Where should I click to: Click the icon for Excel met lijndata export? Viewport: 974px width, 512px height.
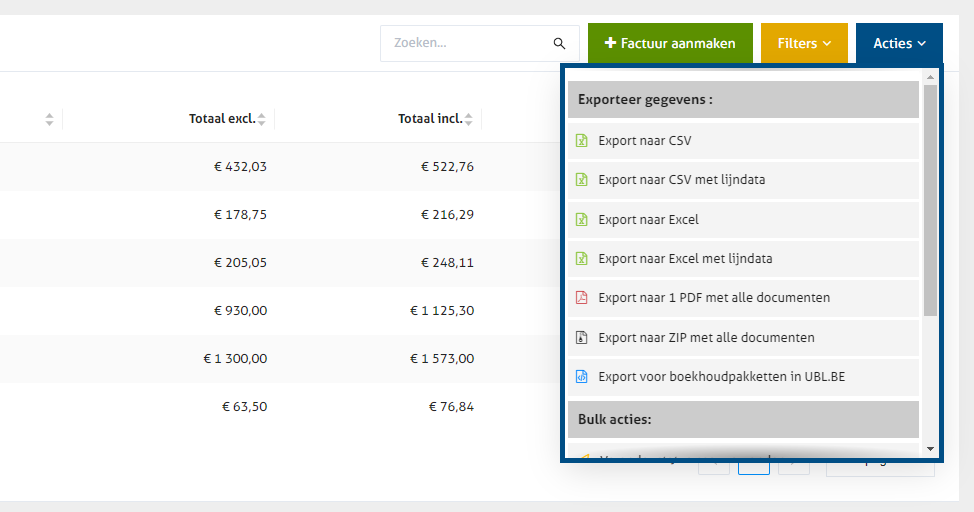(582, 259)
